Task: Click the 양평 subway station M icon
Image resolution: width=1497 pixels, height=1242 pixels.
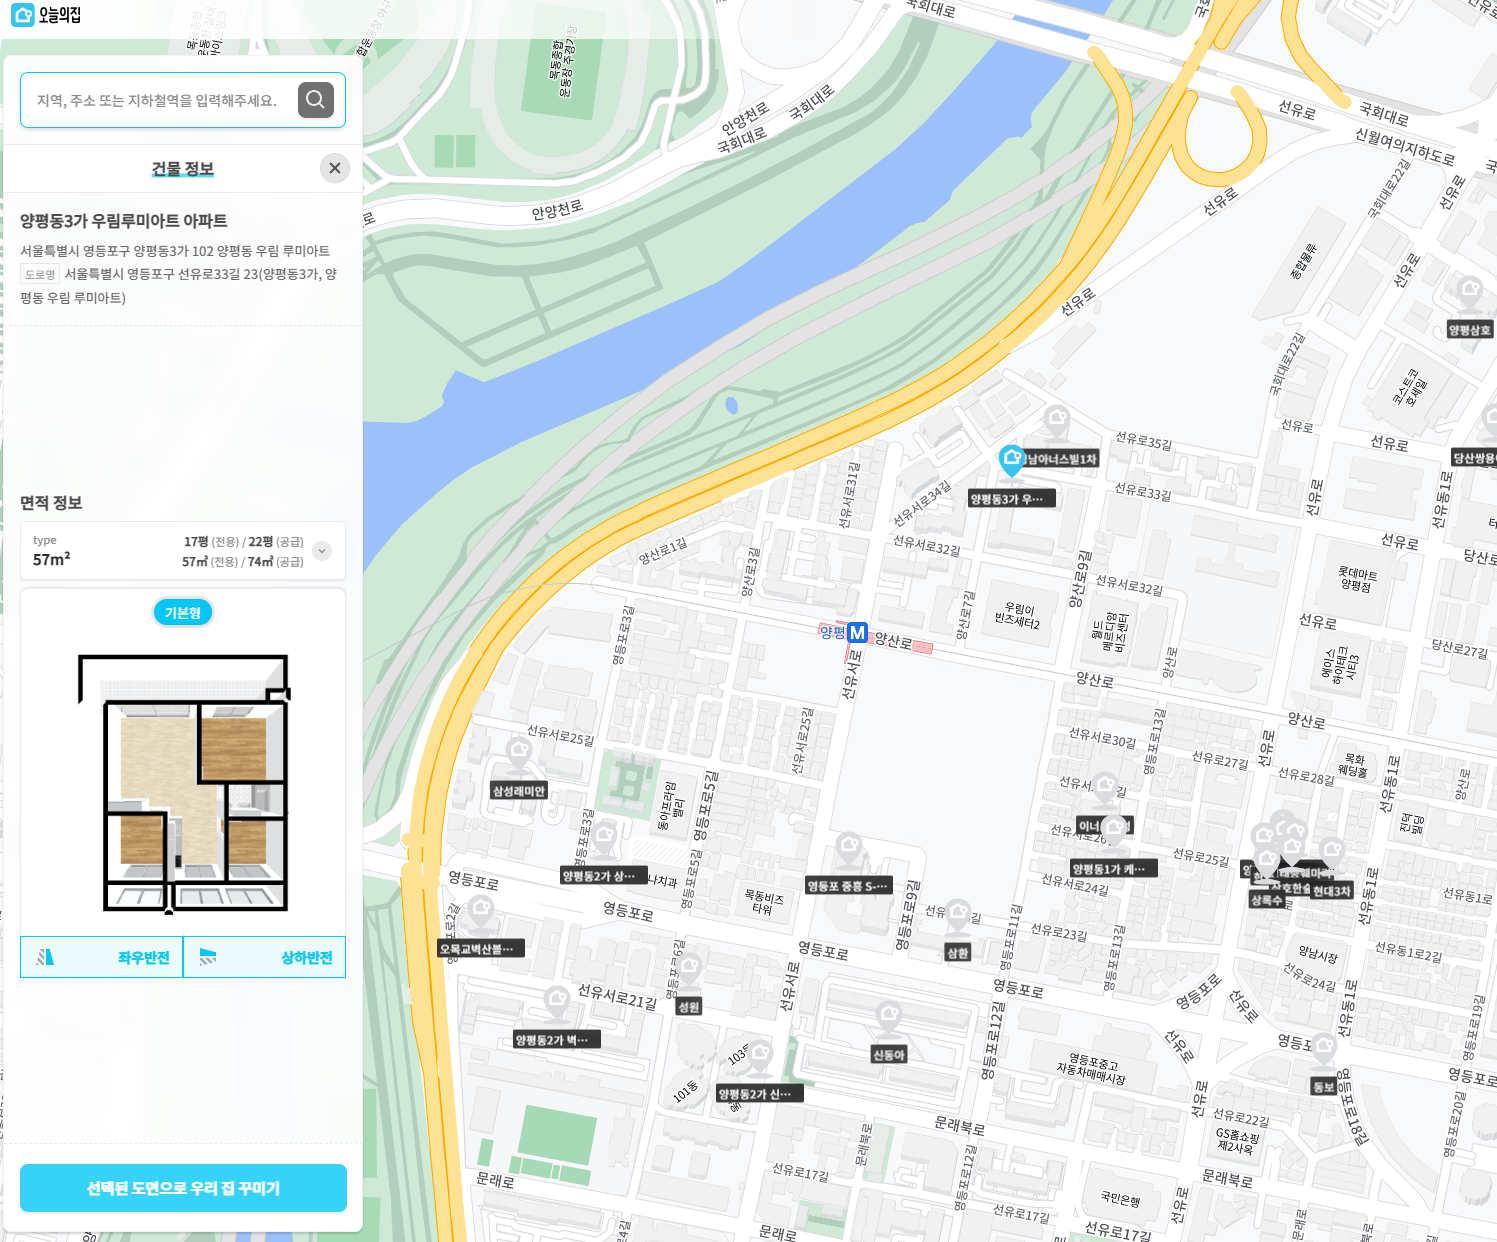Action: coord(857,632)
